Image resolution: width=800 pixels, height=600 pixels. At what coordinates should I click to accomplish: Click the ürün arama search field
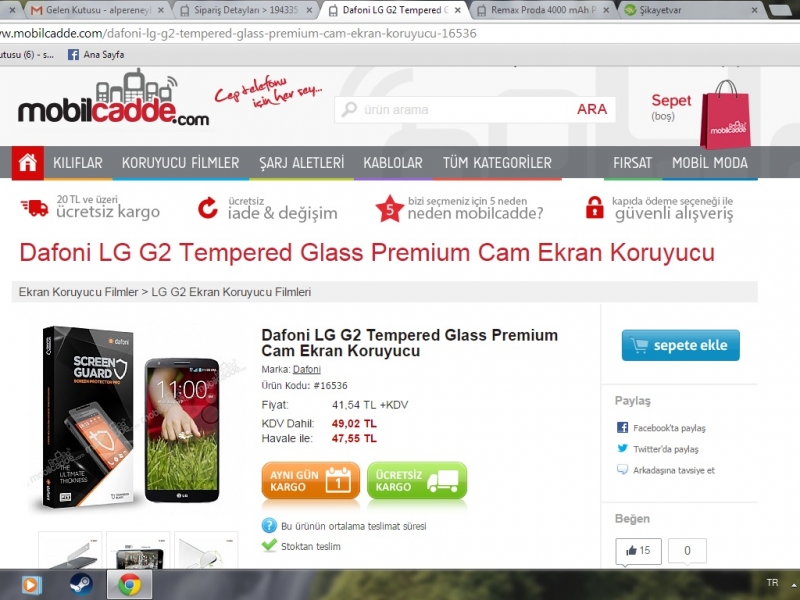tap(454, 110)
